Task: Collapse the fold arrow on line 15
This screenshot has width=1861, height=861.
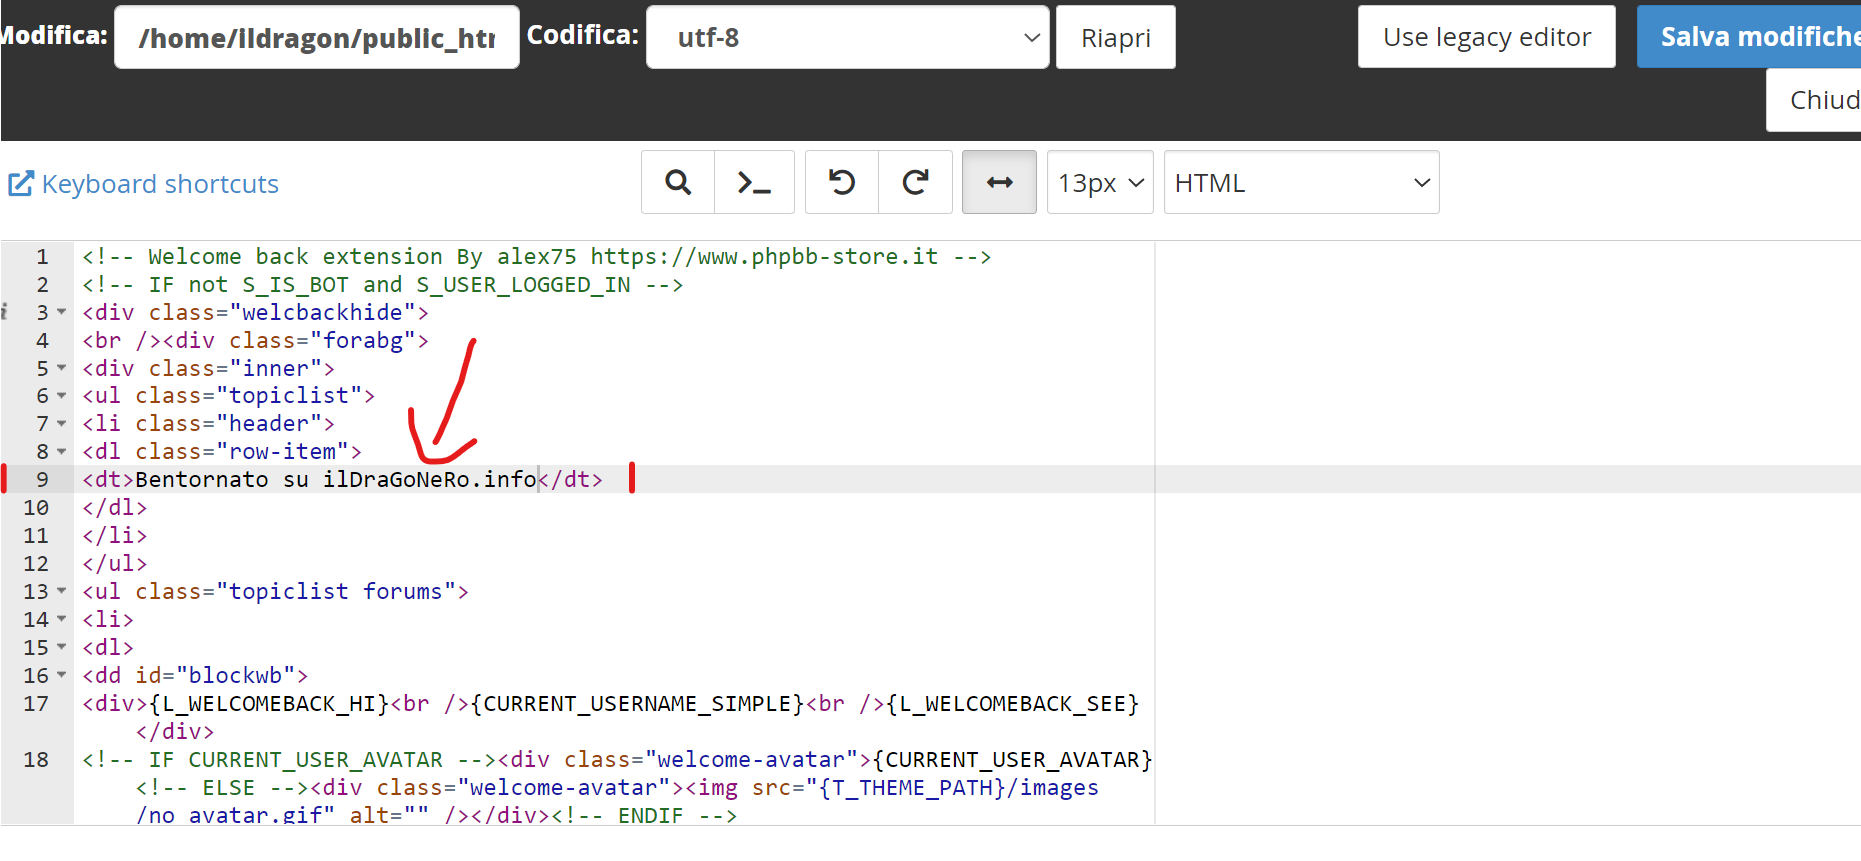Action: tap(62, 647)
